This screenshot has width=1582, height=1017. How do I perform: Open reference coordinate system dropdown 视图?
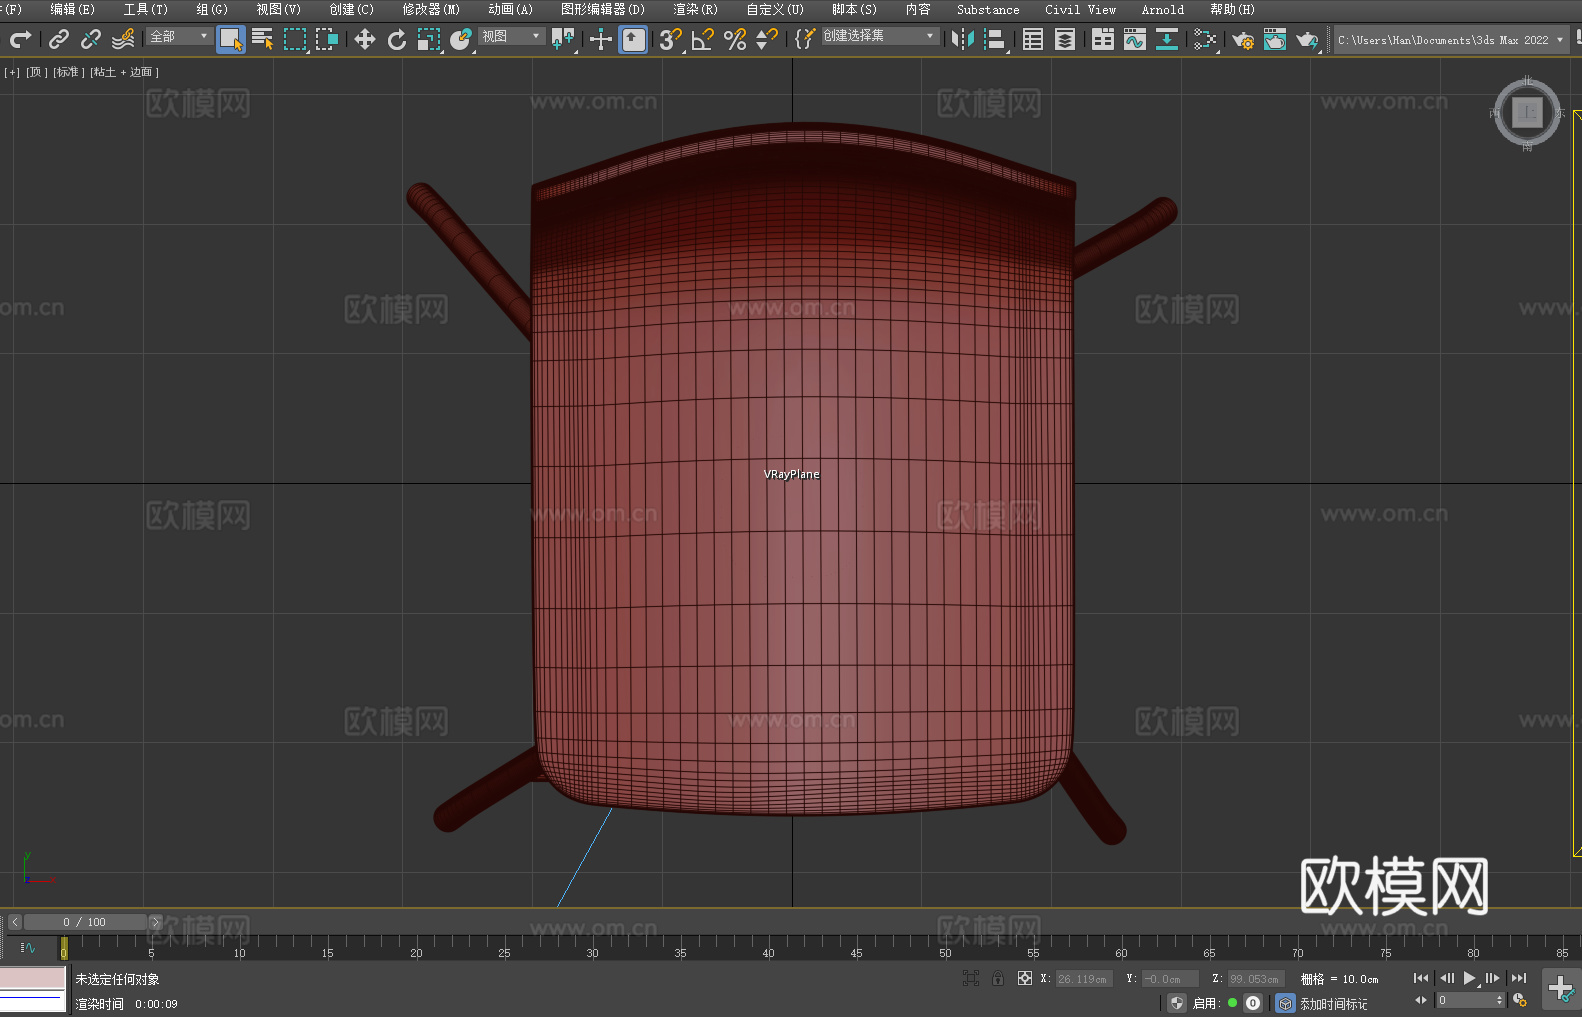(x=511, y=36)
